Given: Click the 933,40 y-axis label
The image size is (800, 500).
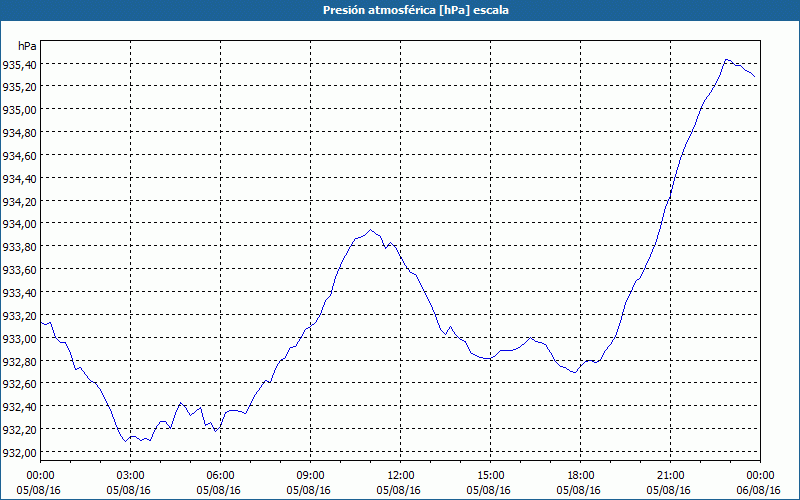Looking at the screenshot, I should coord(19,293).
